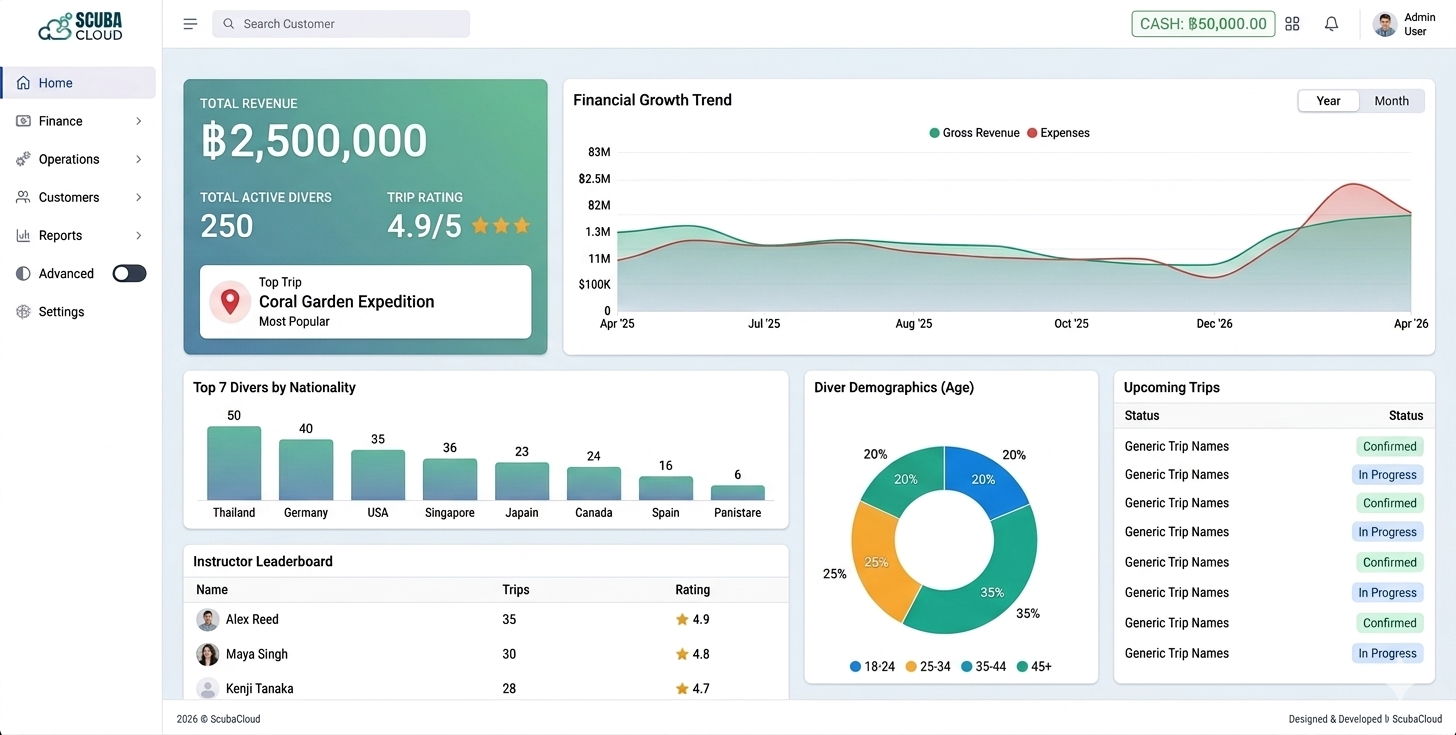
Task: Click Kenji Tanaka's trips value 28
Action: (510, 688)
